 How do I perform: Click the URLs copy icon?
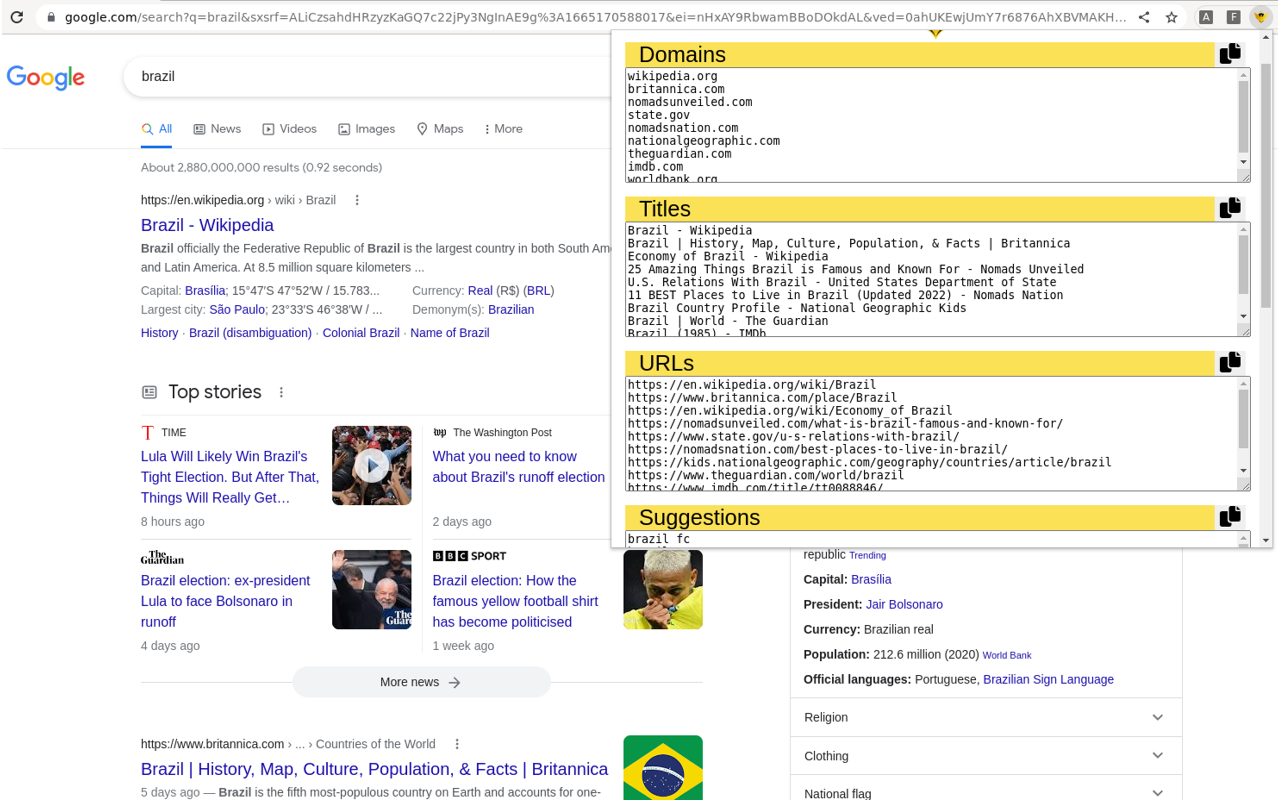1230,362
